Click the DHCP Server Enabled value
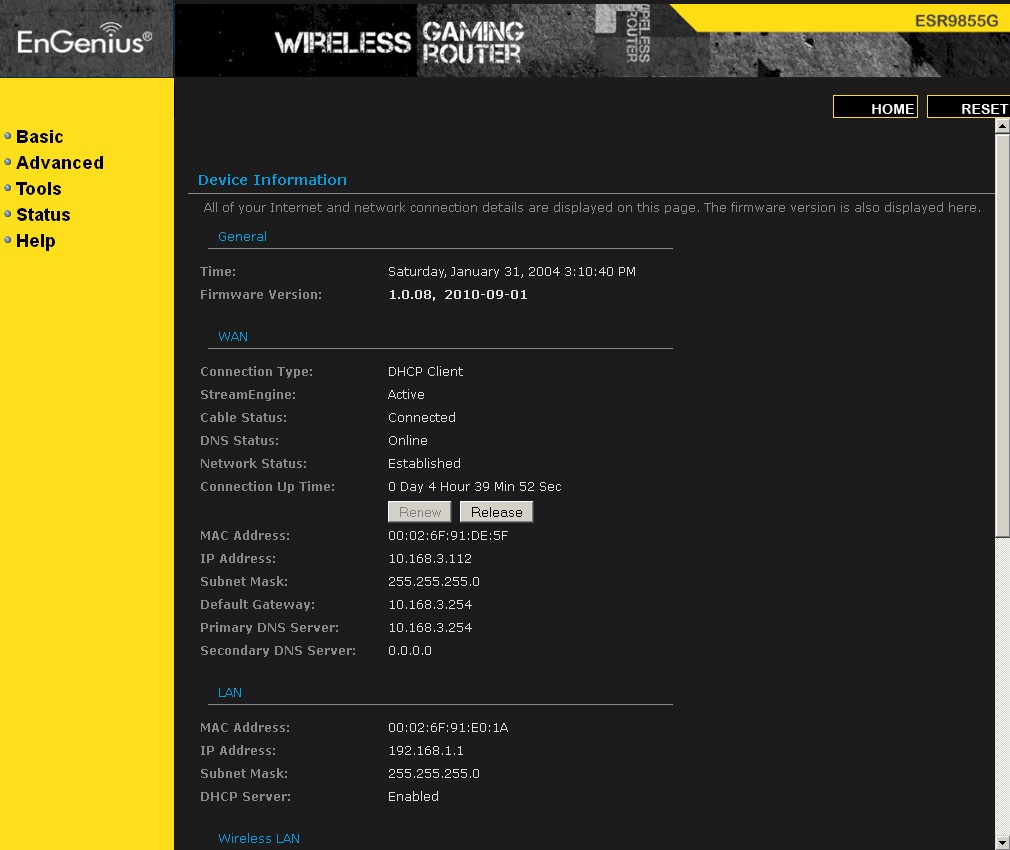 [413, 797]
